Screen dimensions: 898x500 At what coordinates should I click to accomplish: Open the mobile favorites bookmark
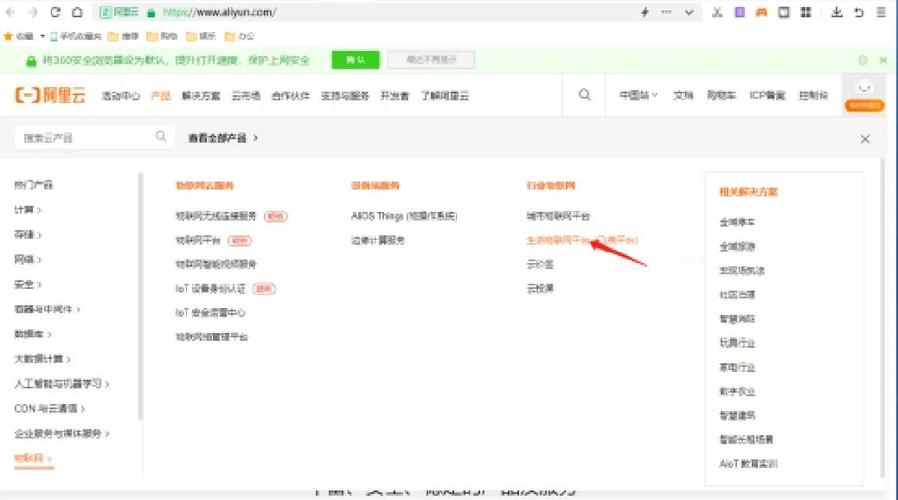coord(76,36)
